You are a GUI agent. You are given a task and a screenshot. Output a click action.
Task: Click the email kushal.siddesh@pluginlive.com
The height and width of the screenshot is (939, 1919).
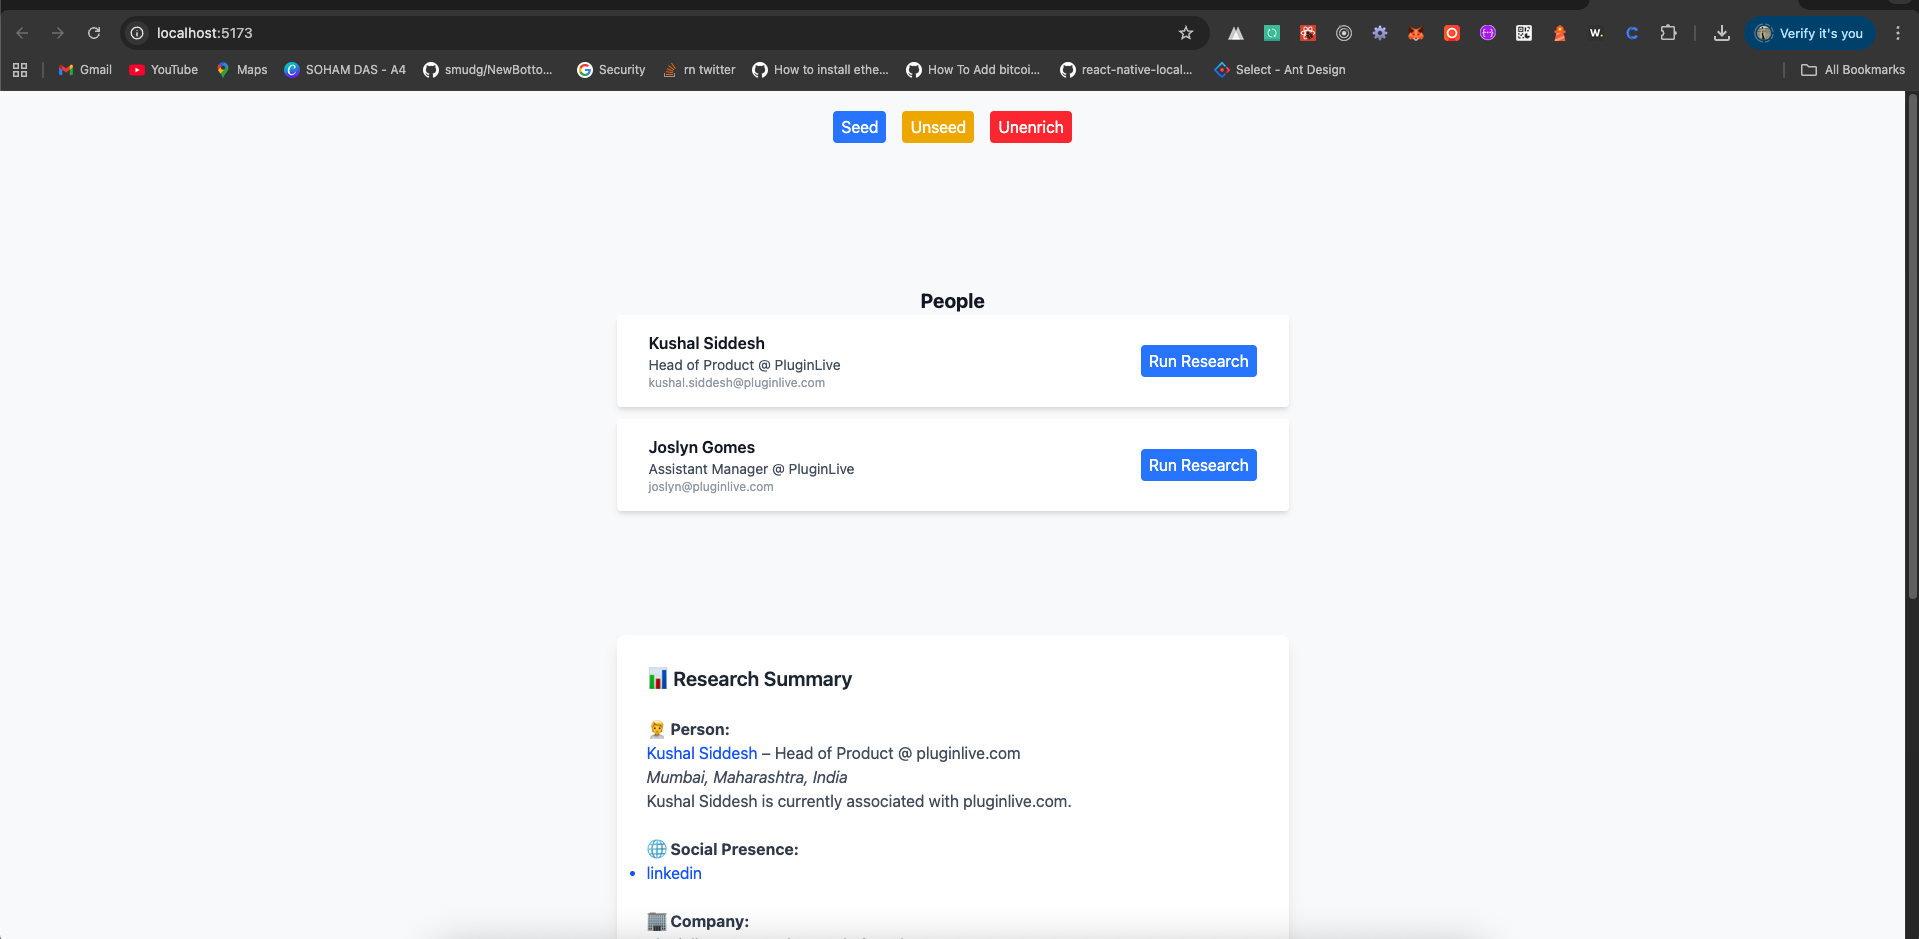click(x=736, y=383)
